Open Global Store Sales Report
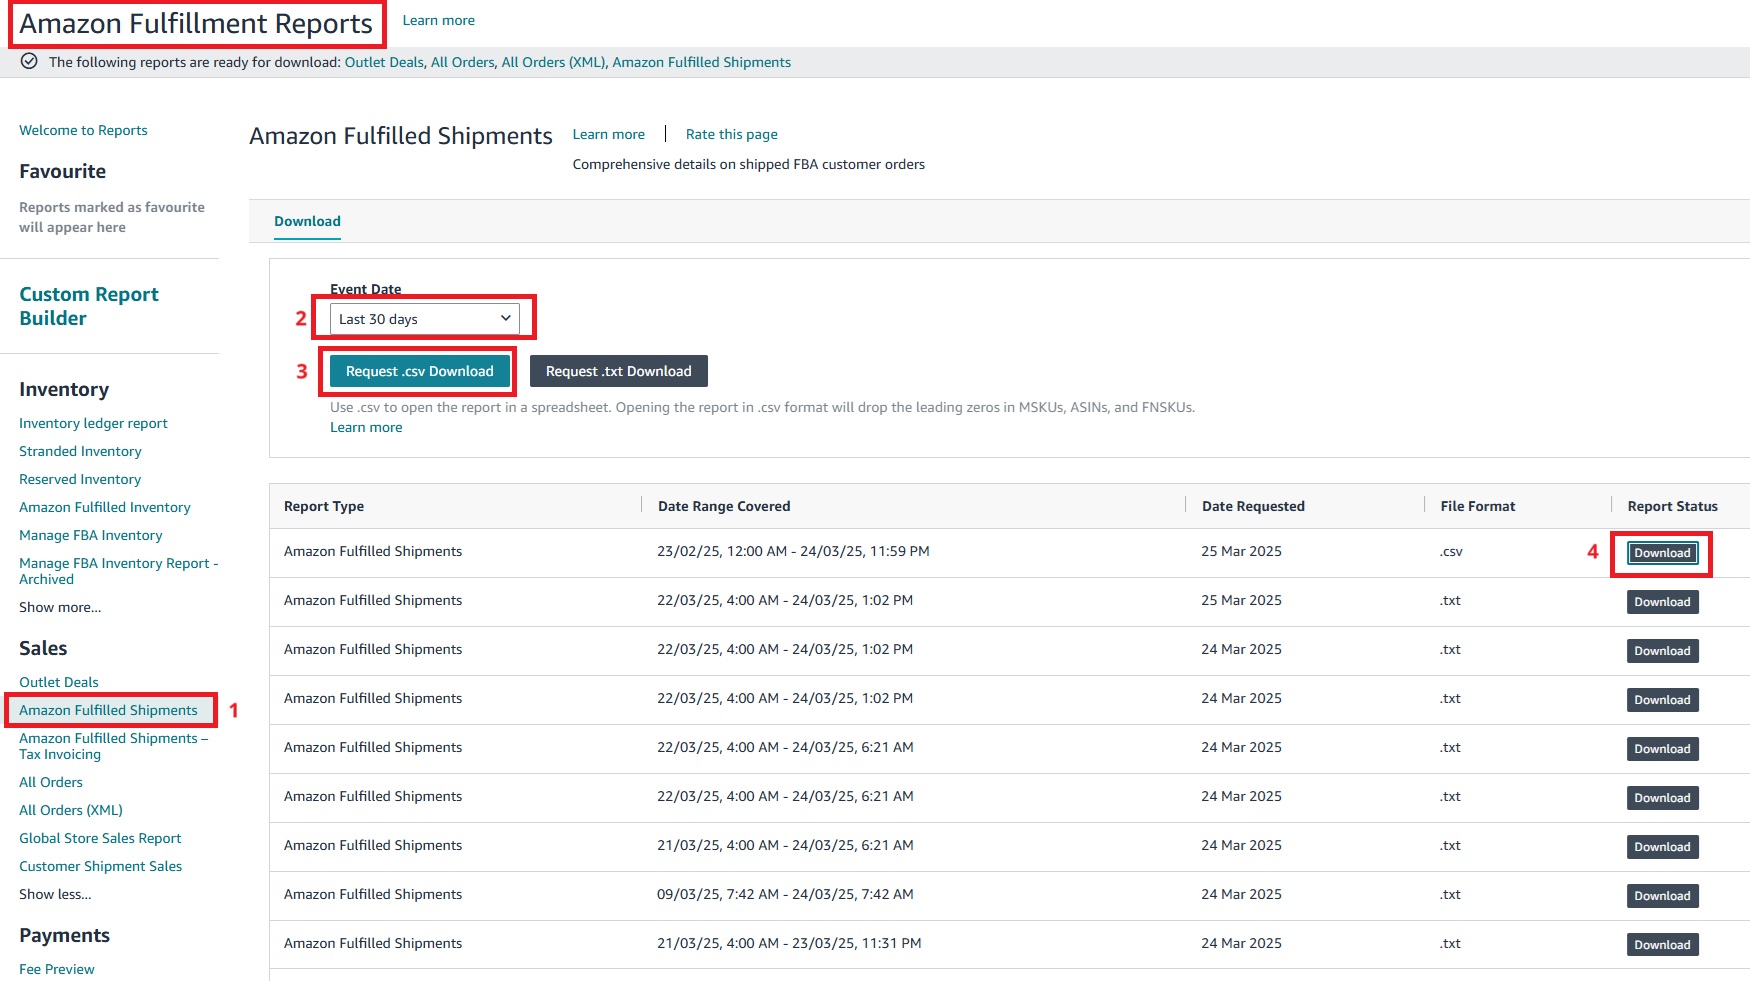This screenshot has height=981, width=1750. pyautogui.click(x=100, y=838)
